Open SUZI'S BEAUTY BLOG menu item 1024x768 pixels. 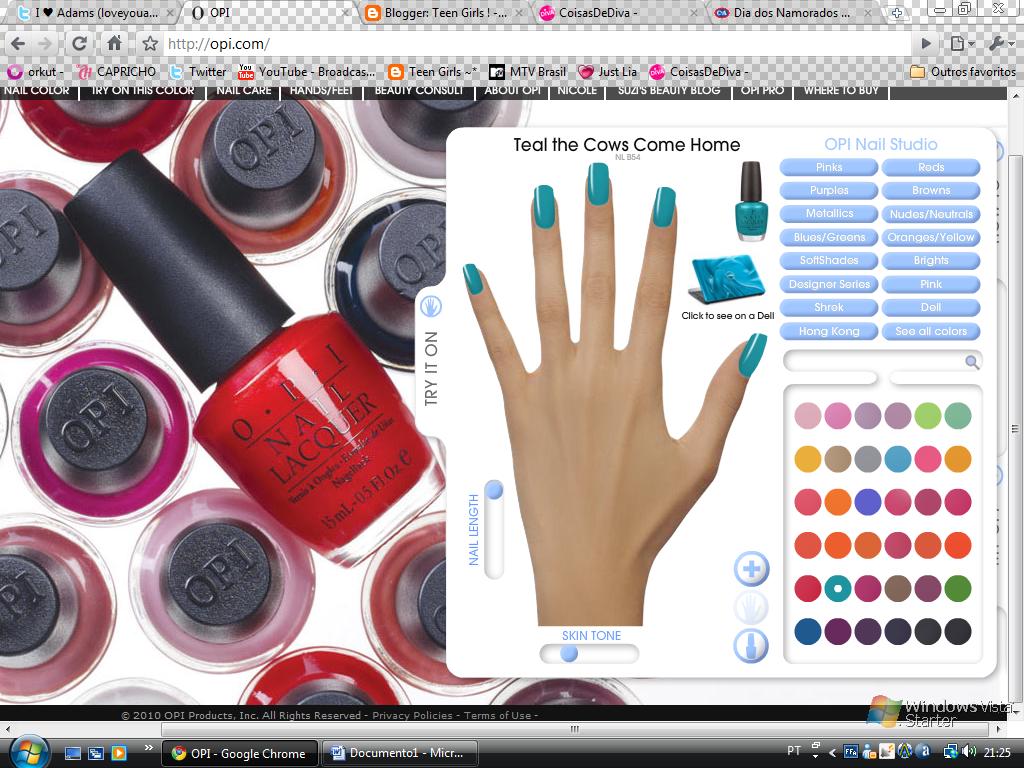[x=669, y=91]
